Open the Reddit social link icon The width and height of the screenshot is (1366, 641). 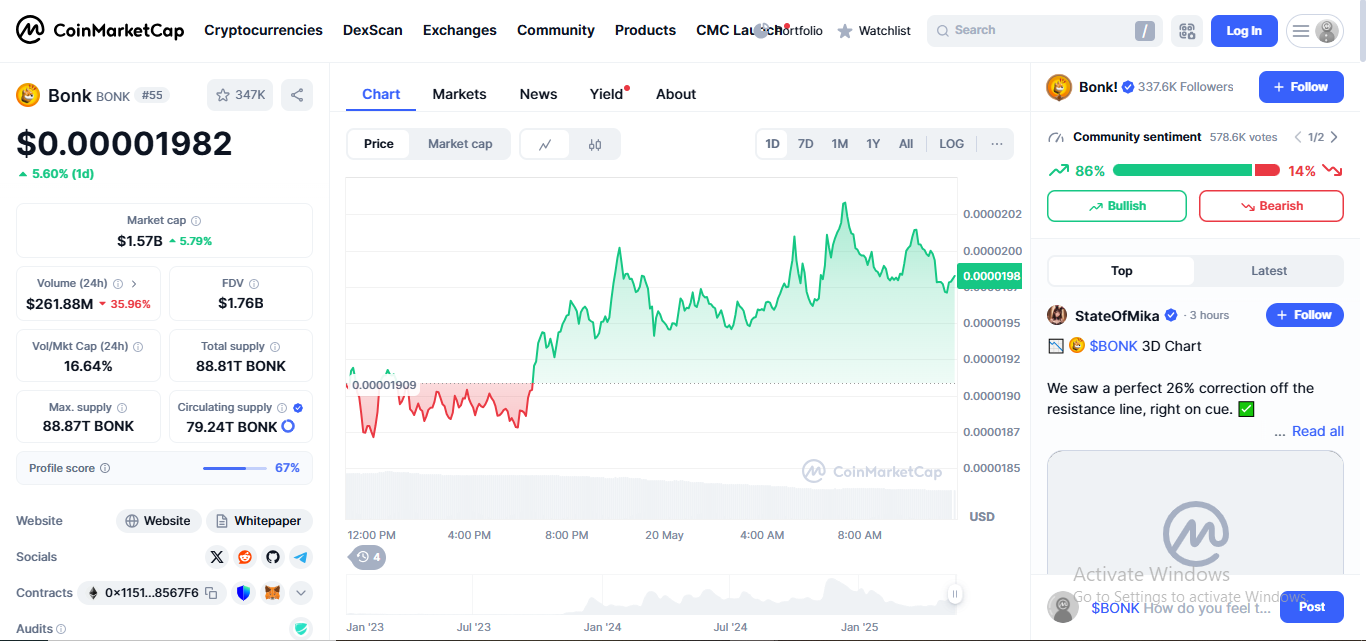click(x=245, y=557)
